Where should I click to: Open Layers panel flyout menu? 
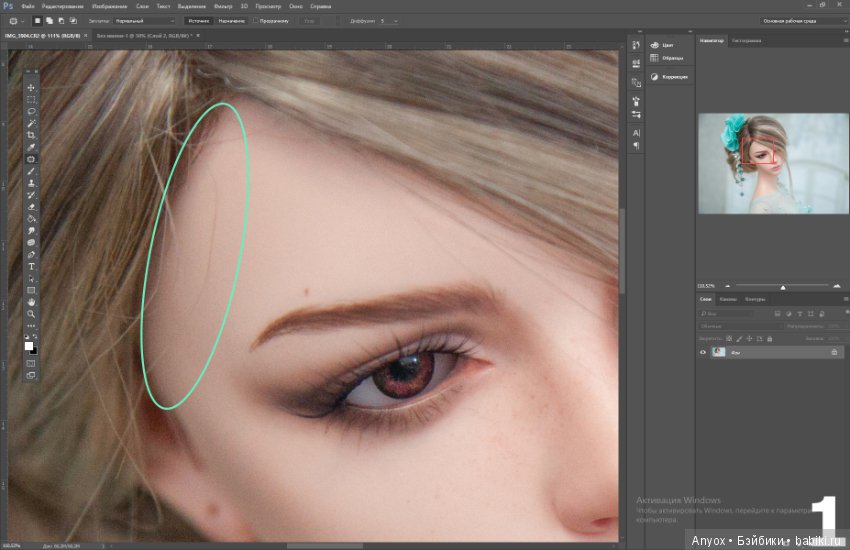tap(845, 299)
